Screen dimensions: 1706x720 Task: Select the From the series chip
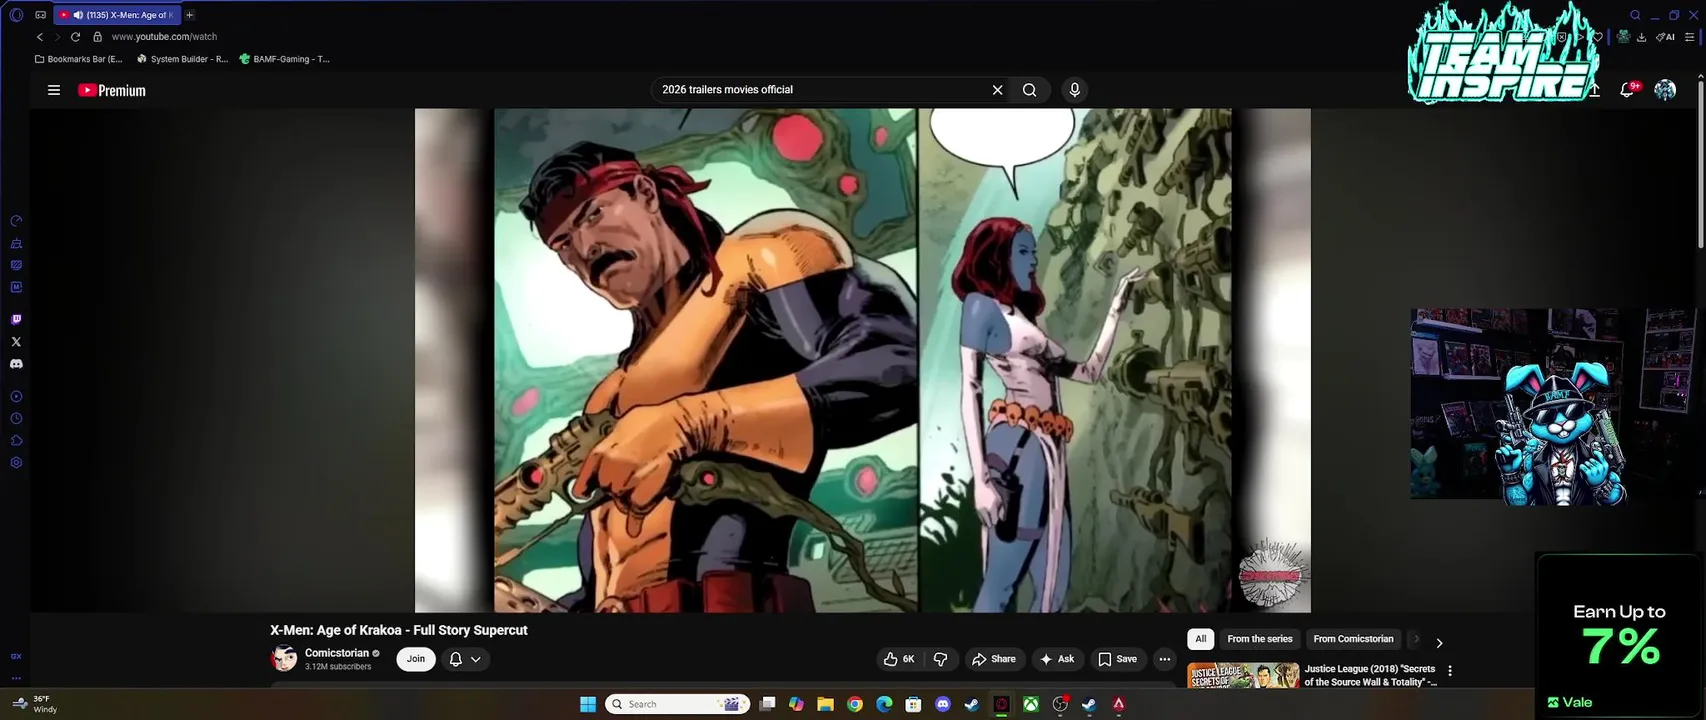[1260, 639]
